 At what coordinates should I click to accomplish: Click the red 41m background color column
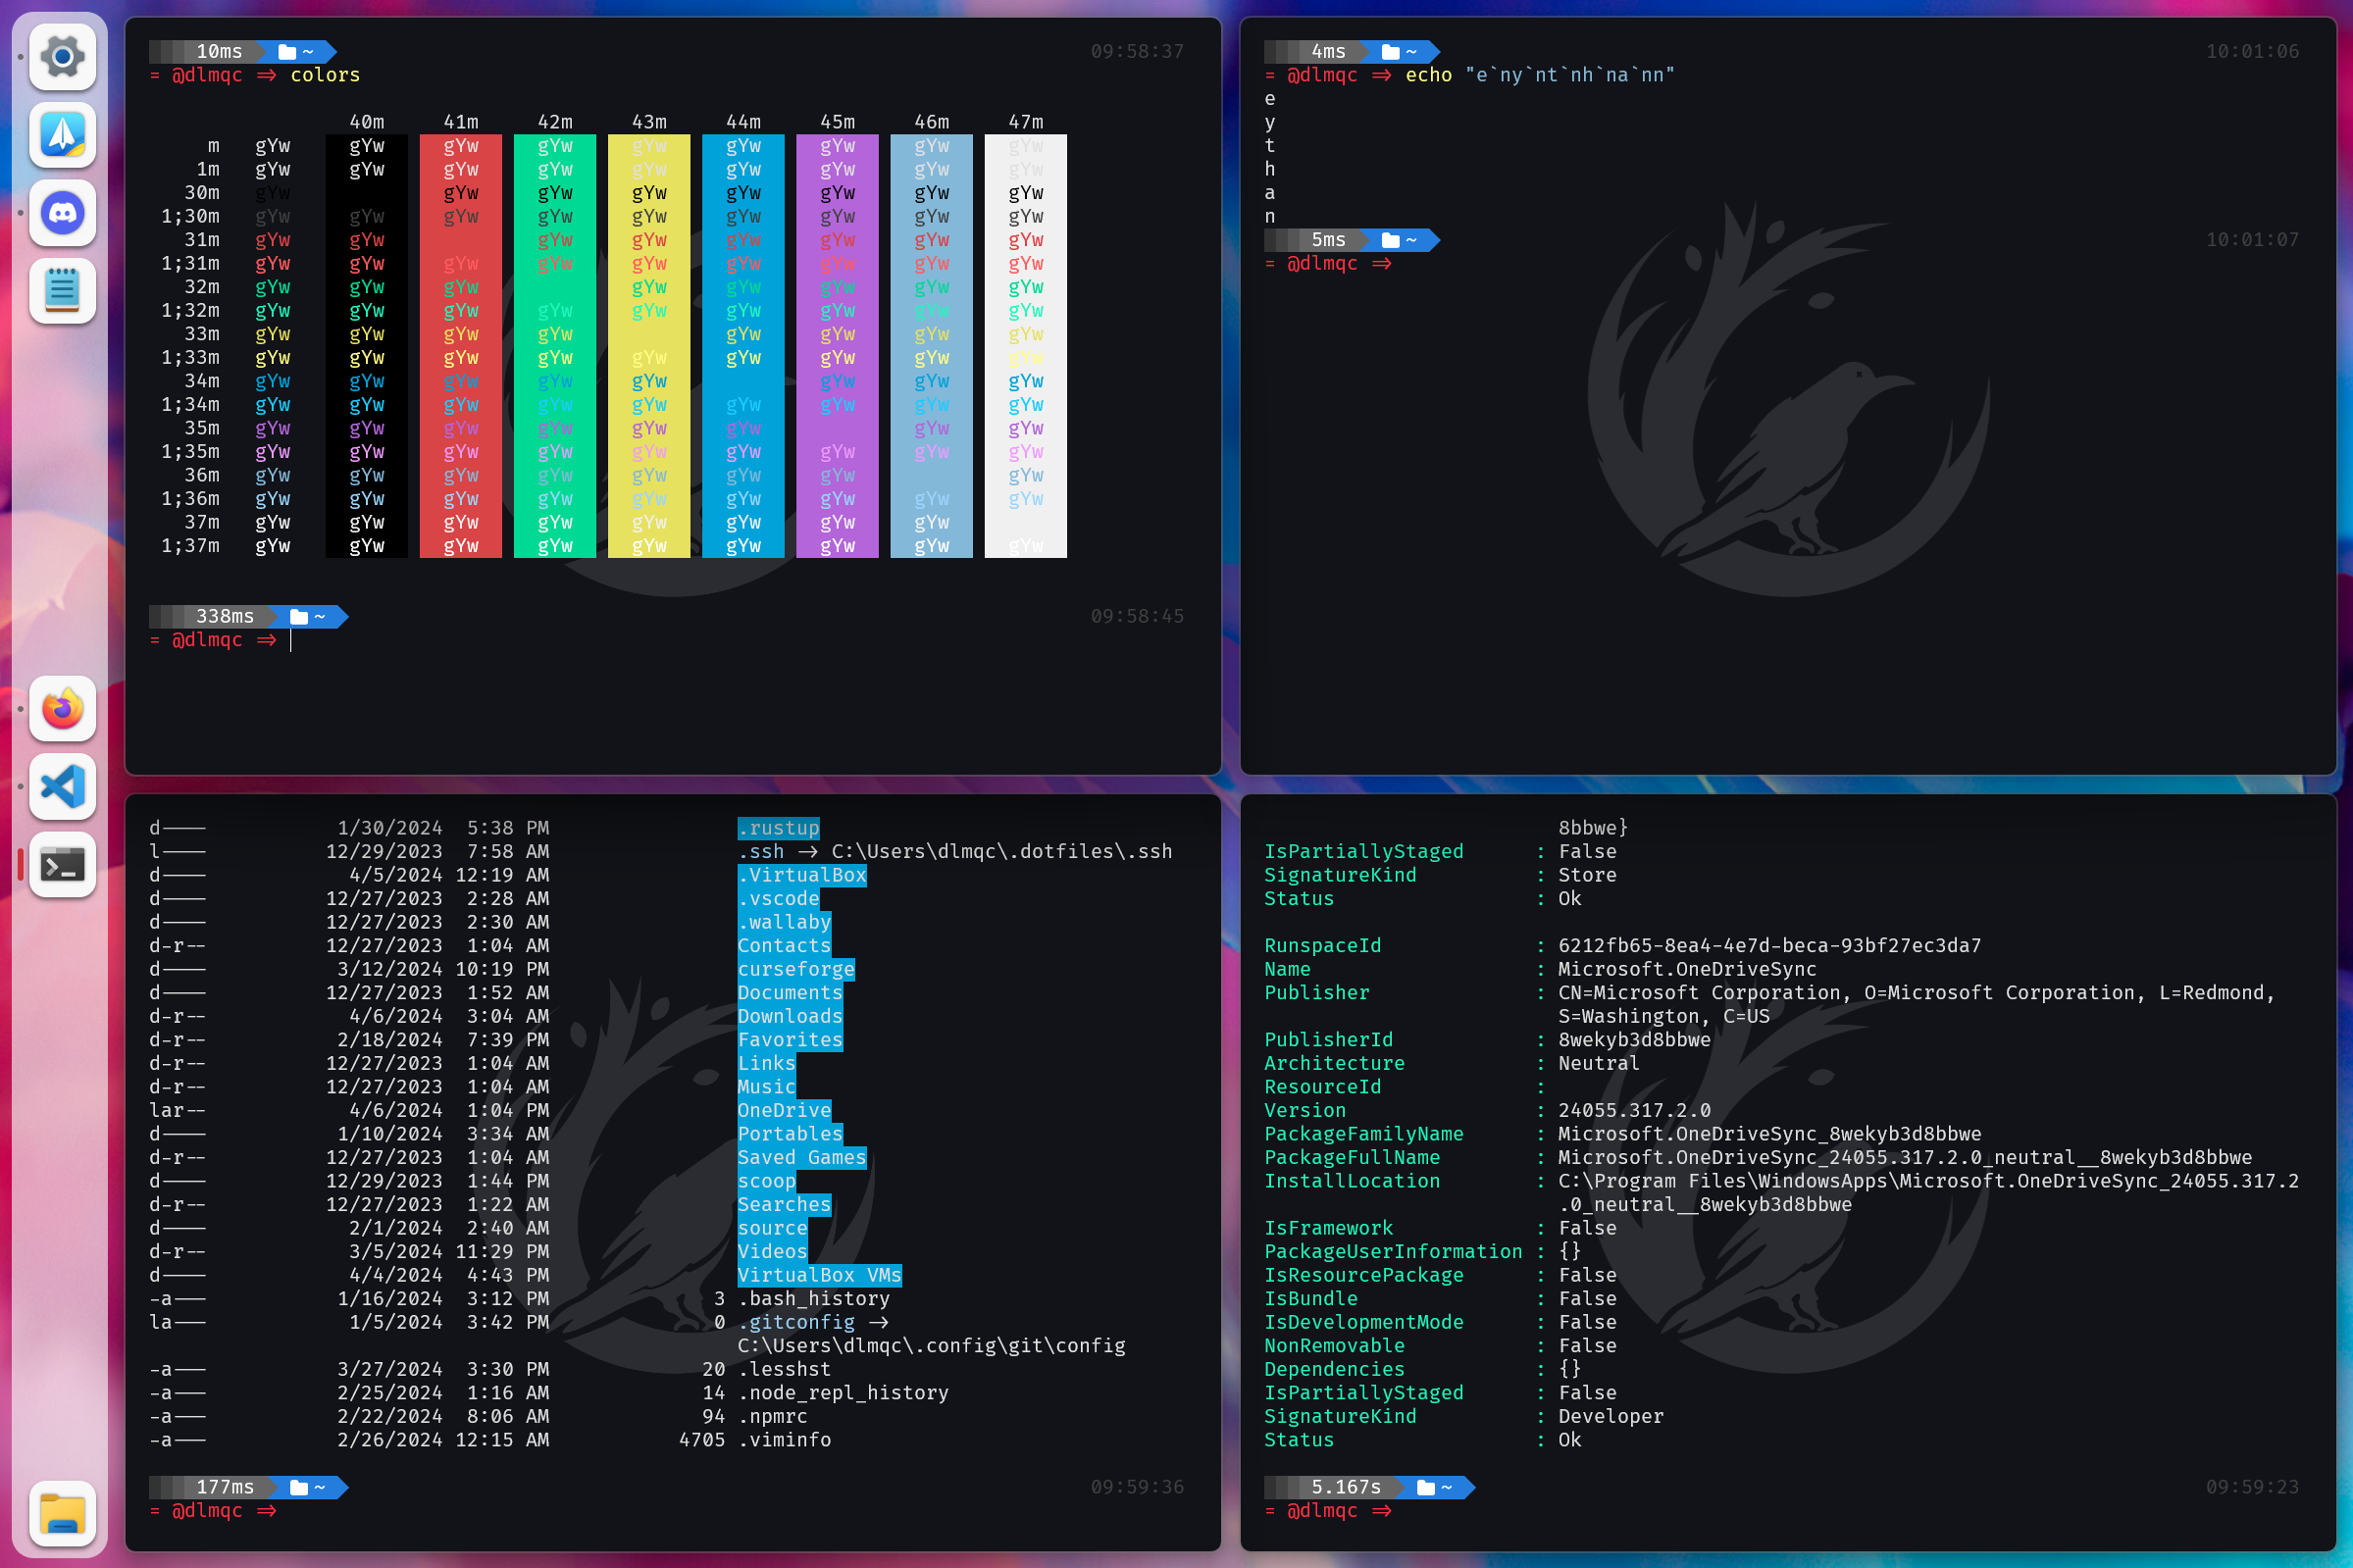click(461, 346)
